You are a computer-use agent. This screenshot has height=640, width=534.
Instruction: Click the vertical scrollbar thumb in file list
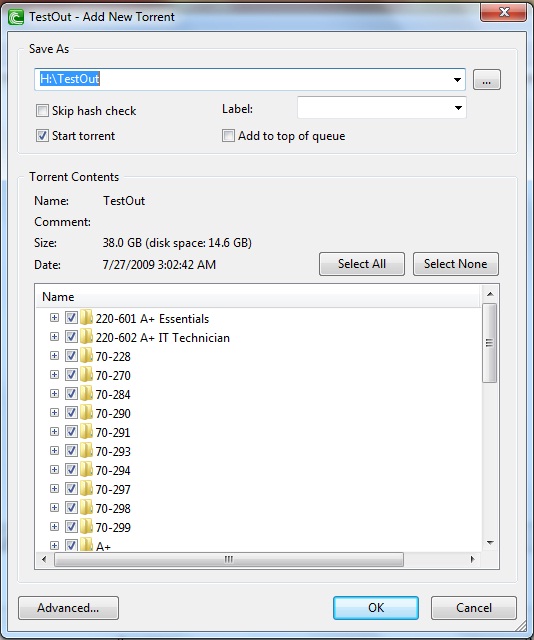(x=490, y=343)
